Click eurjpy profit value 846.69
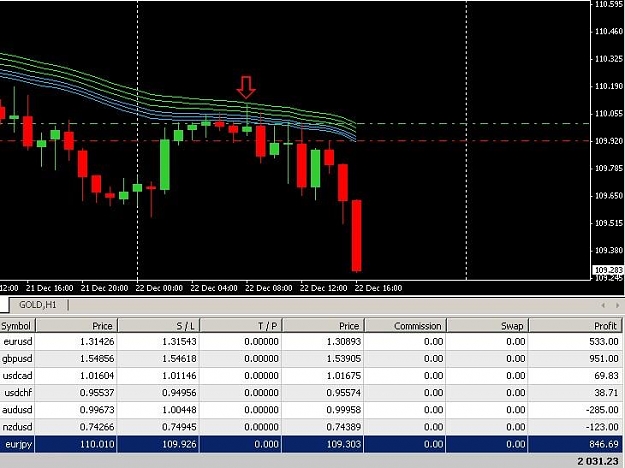The image size is (625, 468). tap(603, 444)
